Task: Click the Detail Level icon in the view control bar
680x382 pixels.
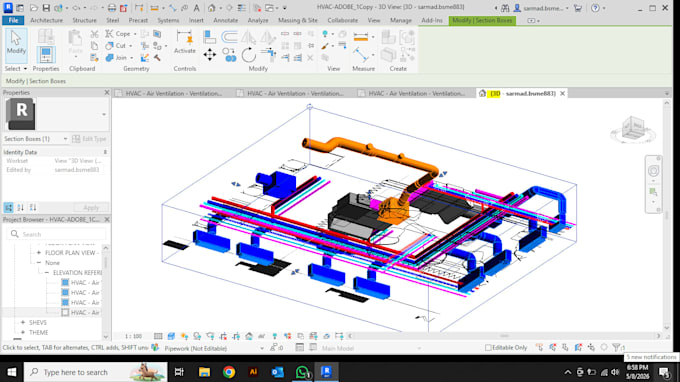Action: click(158, 336)
